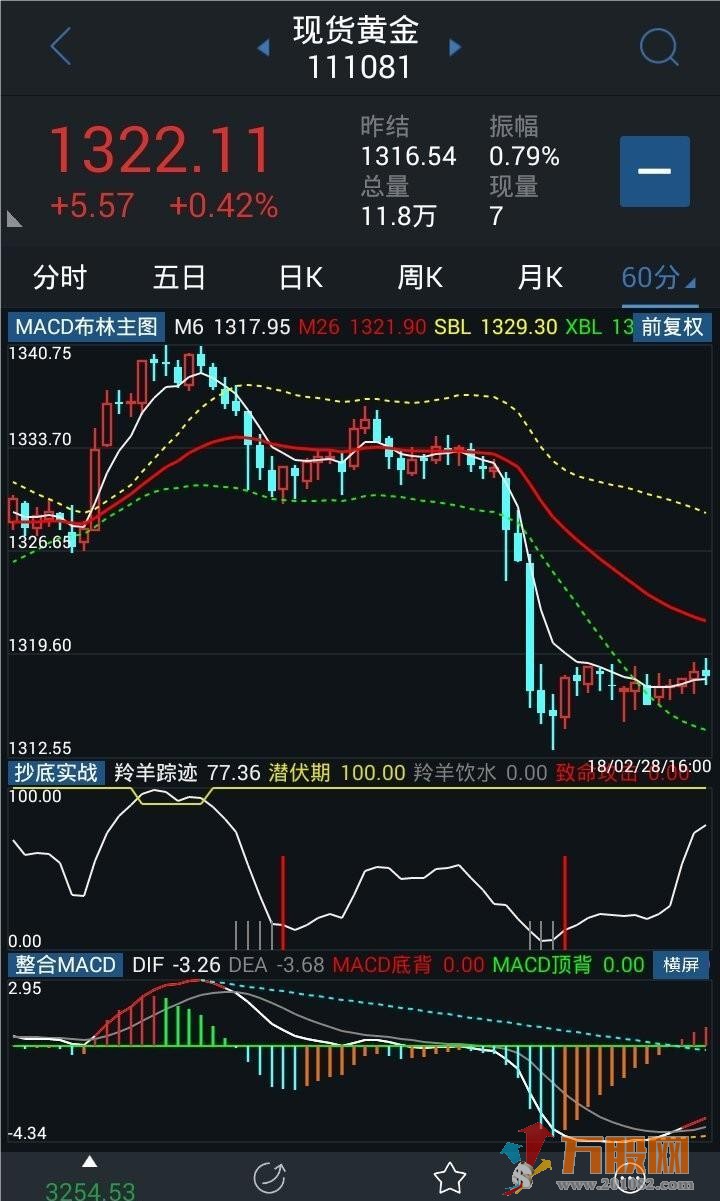The width and height of the screenshot is (720, 1201).
Task: Switch to previous instrument arrow
Action: tap(264, 47)
